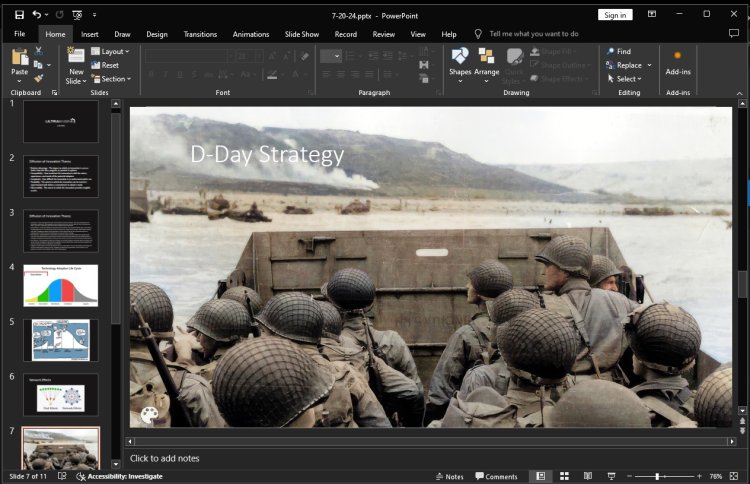
Task: Start Slide Show from status bar
Action: click(x=611, y=476)
